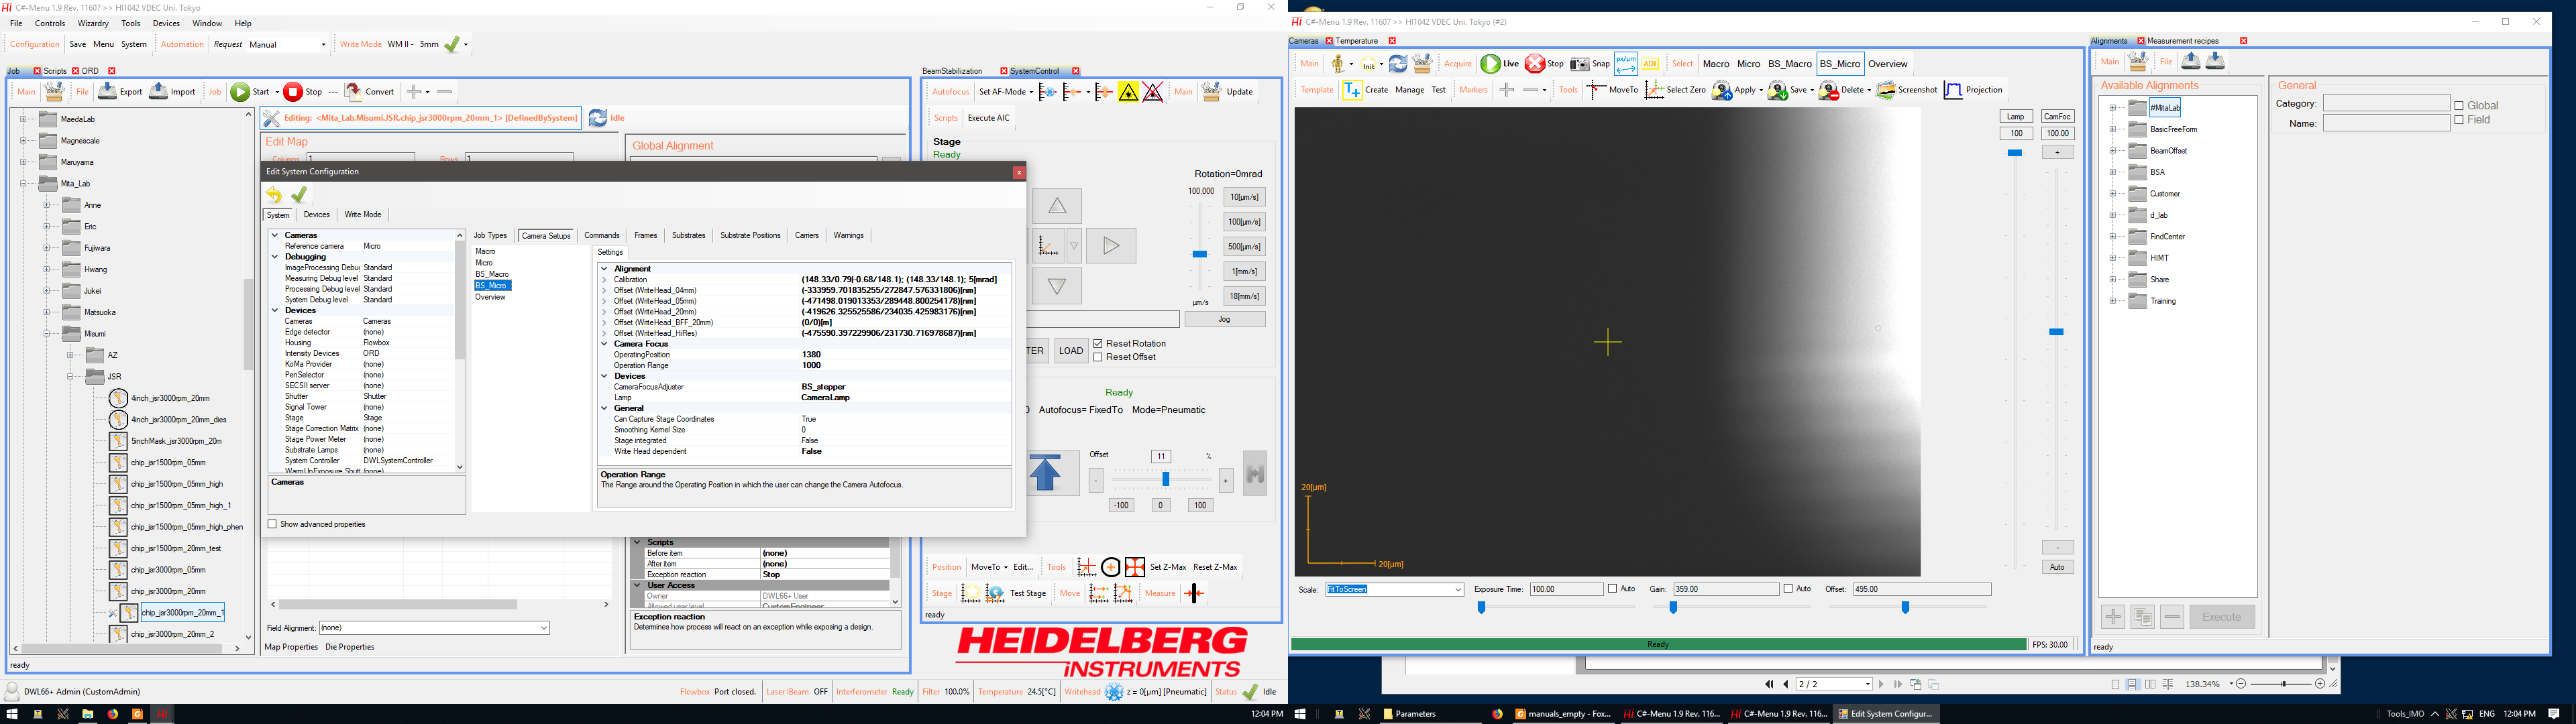Switch to the Temperature tab
The height and width of the screenshot is (724, 2576).
[1357, 41]
